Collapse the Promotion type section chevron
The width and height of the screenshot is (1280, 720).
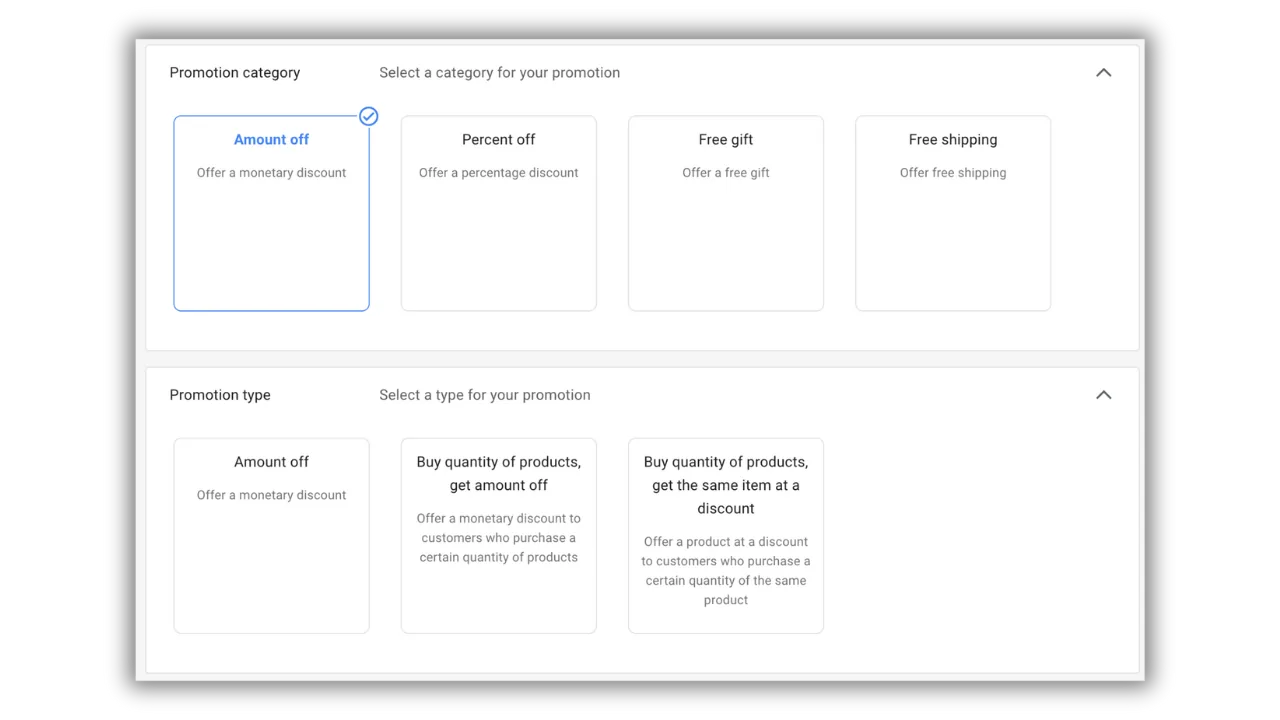[1103, 395]
